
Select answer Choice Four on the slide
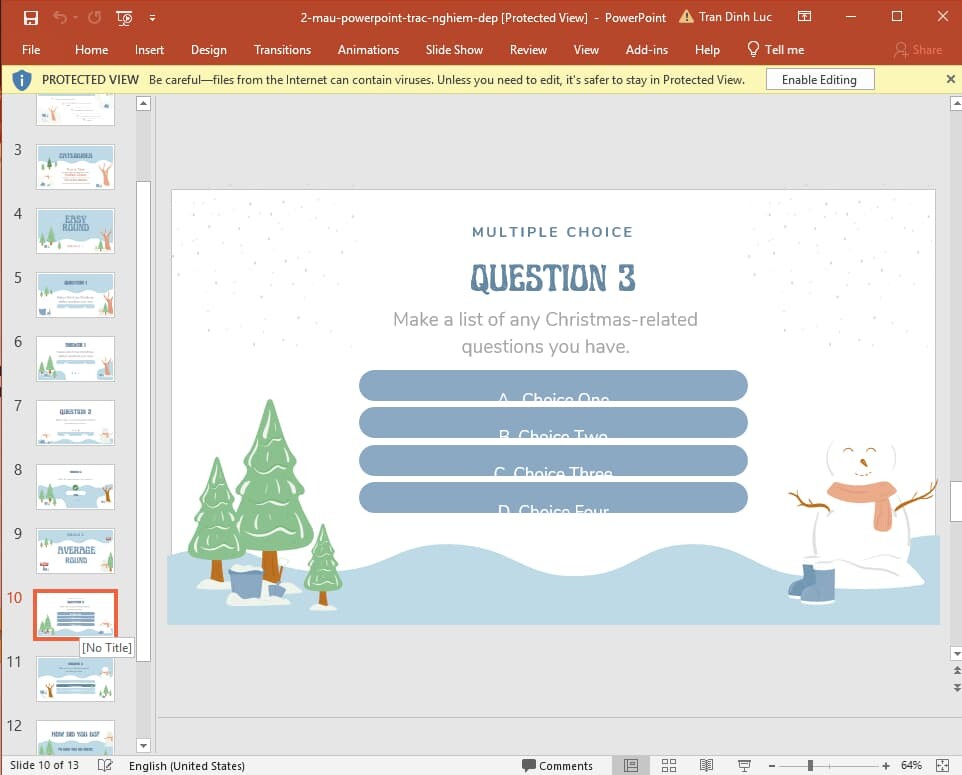click(x=553, y=497)
